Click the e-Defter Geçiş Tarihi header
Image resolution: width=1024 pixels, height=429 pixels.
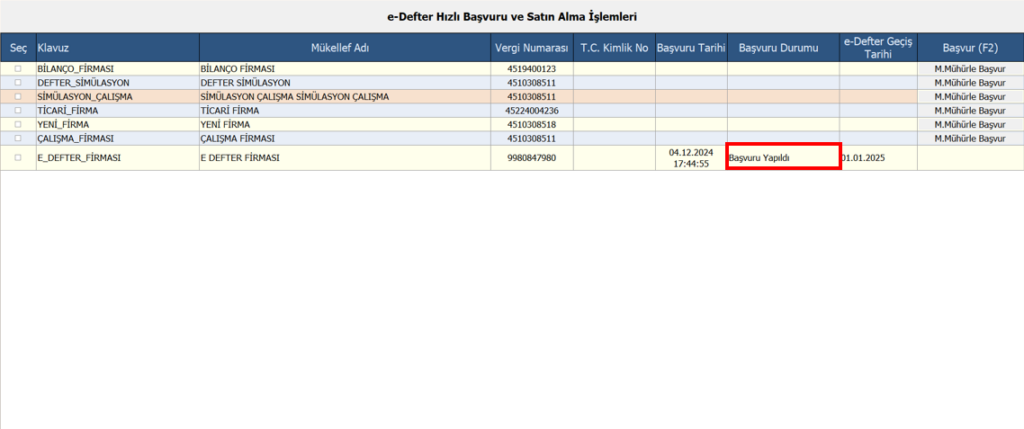(x=878, y=48)
